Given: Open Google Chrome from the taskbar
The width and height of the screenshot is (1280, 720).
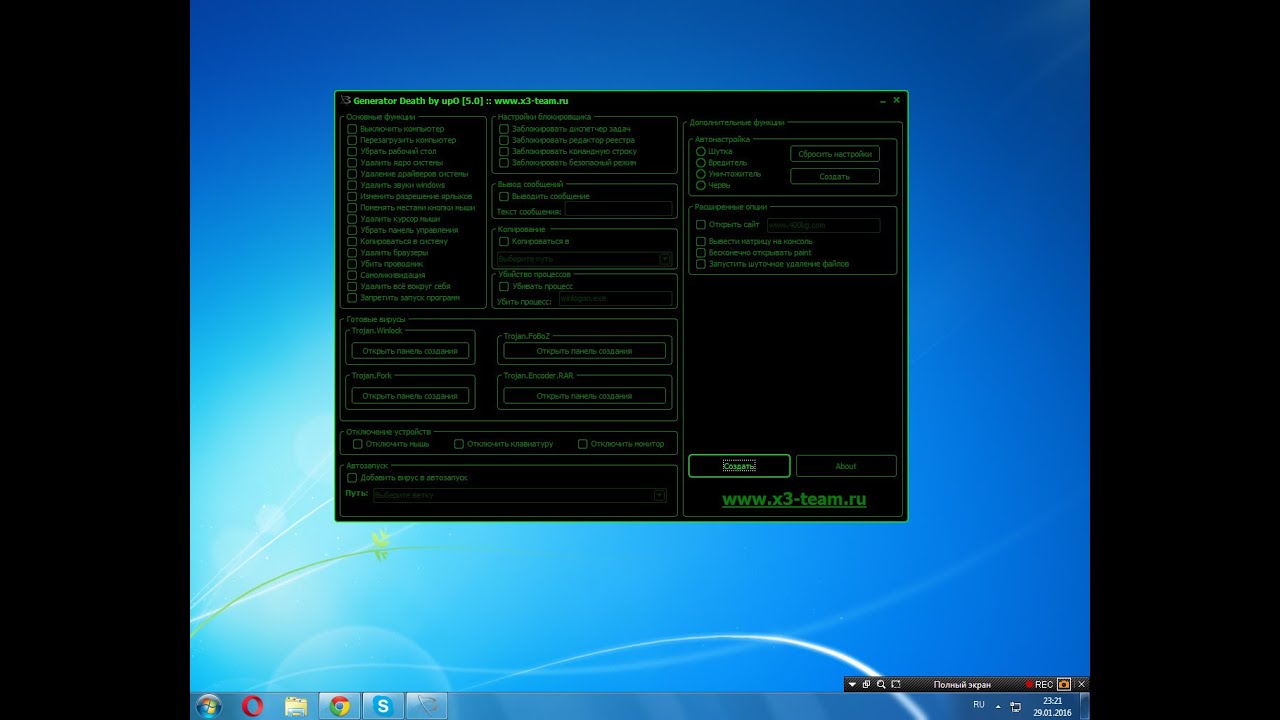Looking at the screenshot, I should [339, 706].
